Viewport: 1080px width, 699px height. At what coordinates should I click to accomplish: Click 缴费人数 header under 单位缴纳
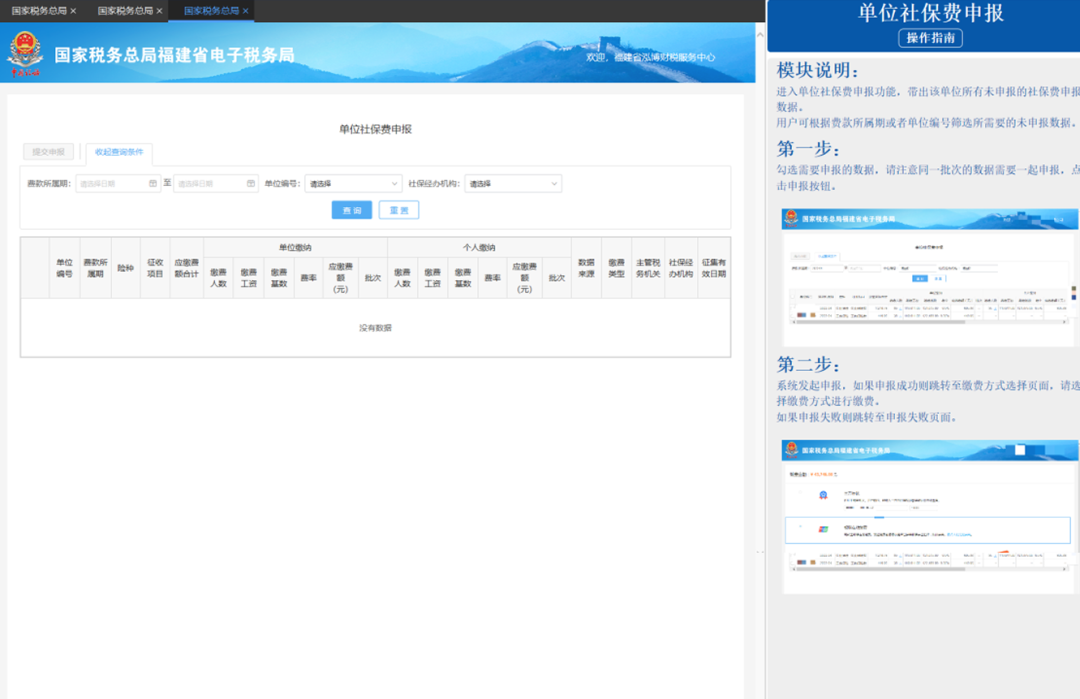pyautogui.click(x=218, y=278)
